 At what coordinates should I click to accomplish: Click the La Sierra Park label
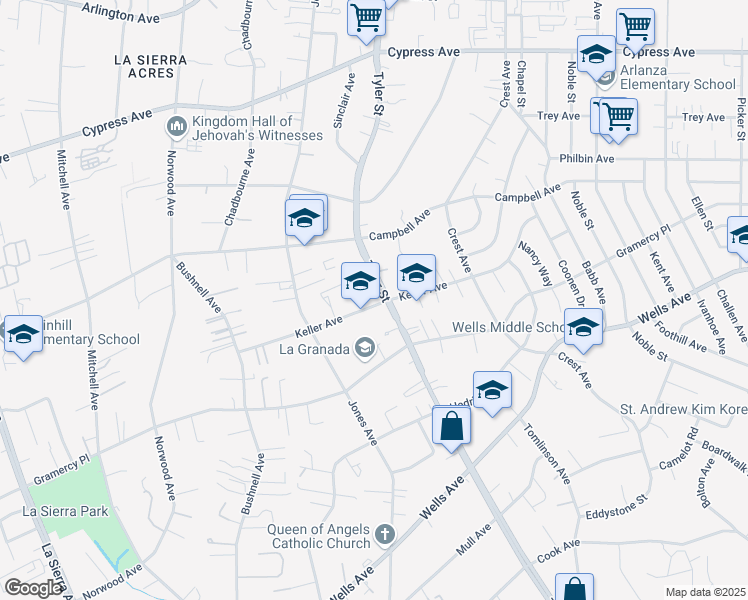[63, 512]
